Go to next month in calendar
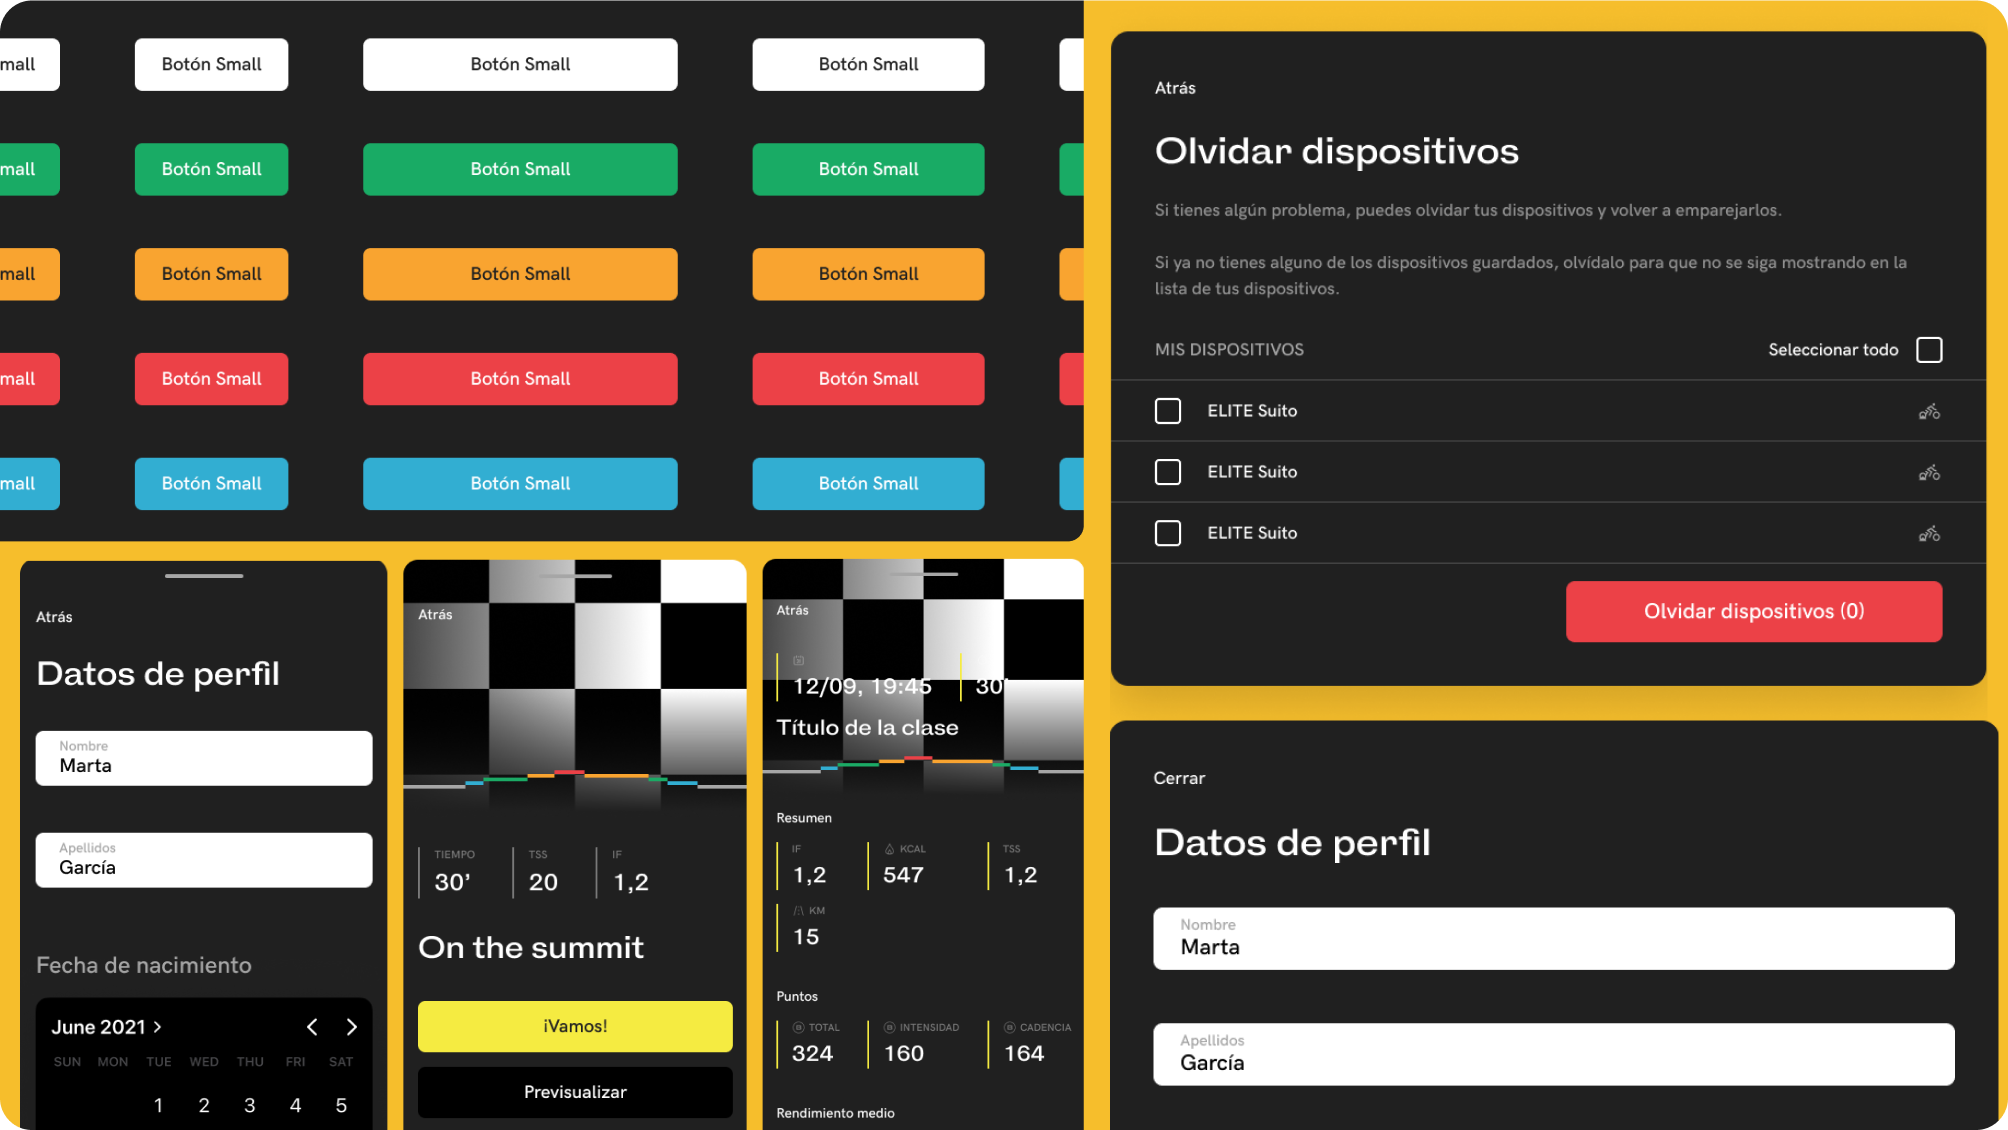2008x1130 pixels. [x=351, y=1027]
